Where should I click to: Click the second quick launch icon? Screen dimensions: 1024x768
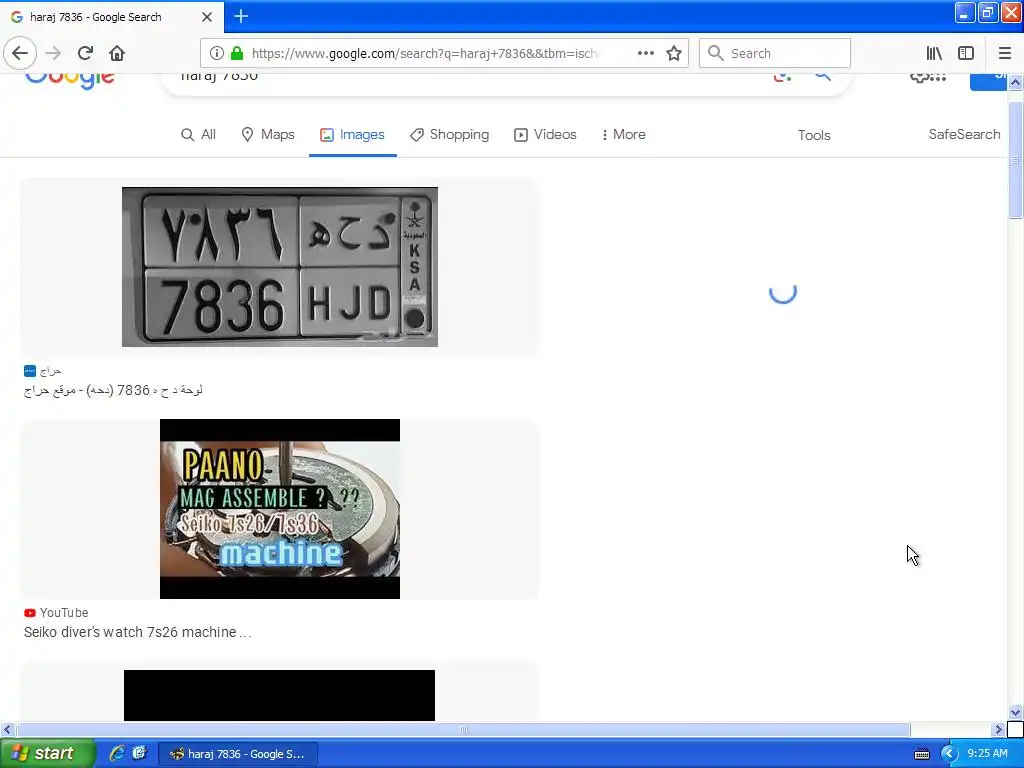(x=139, y=753)
